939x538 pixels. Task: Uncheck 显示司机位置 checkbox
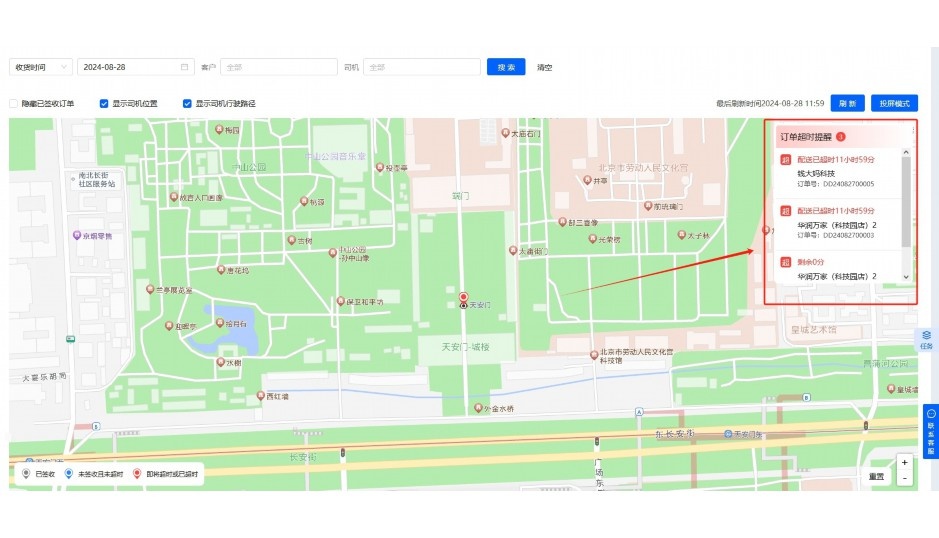104,103
